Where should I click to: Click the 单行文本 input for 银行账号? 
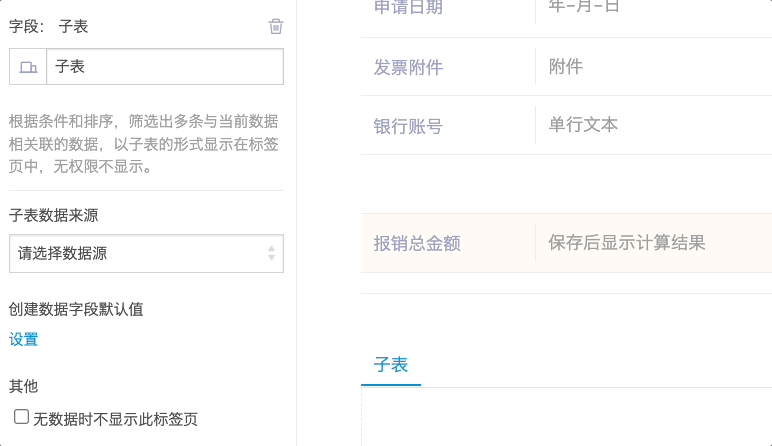click(654, 125)
